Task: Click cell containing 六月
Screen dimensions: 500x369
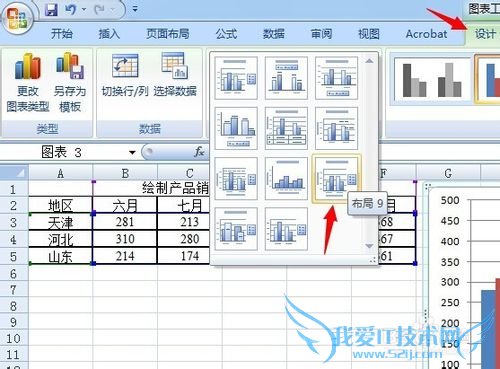Action: [x=125, y=205]
